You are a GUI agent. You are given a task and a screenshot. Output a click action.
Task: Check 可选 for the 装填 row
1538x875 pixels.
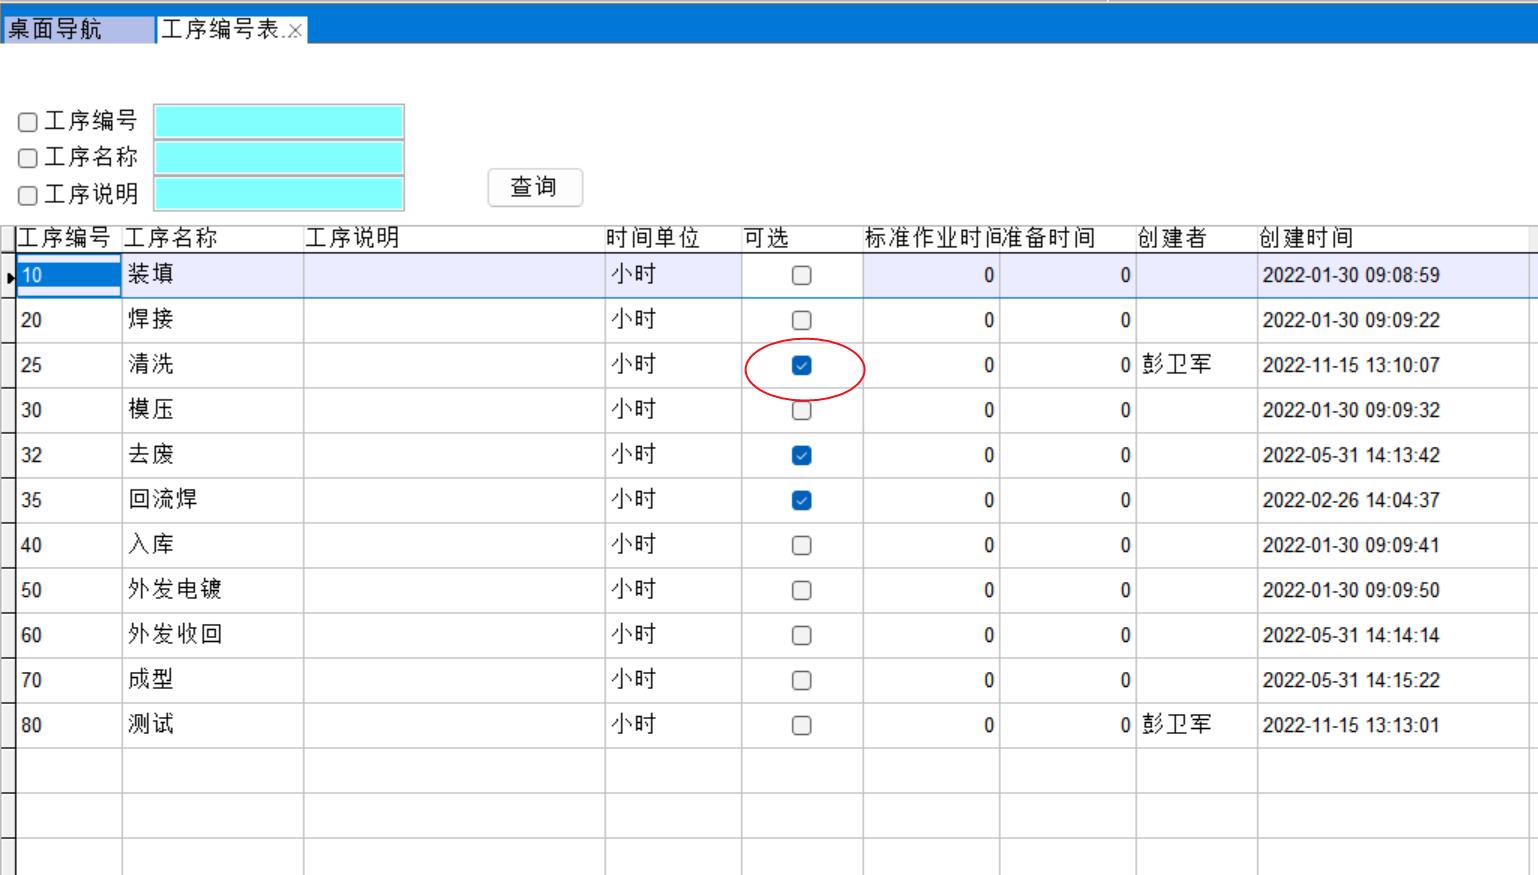[801, 276]
